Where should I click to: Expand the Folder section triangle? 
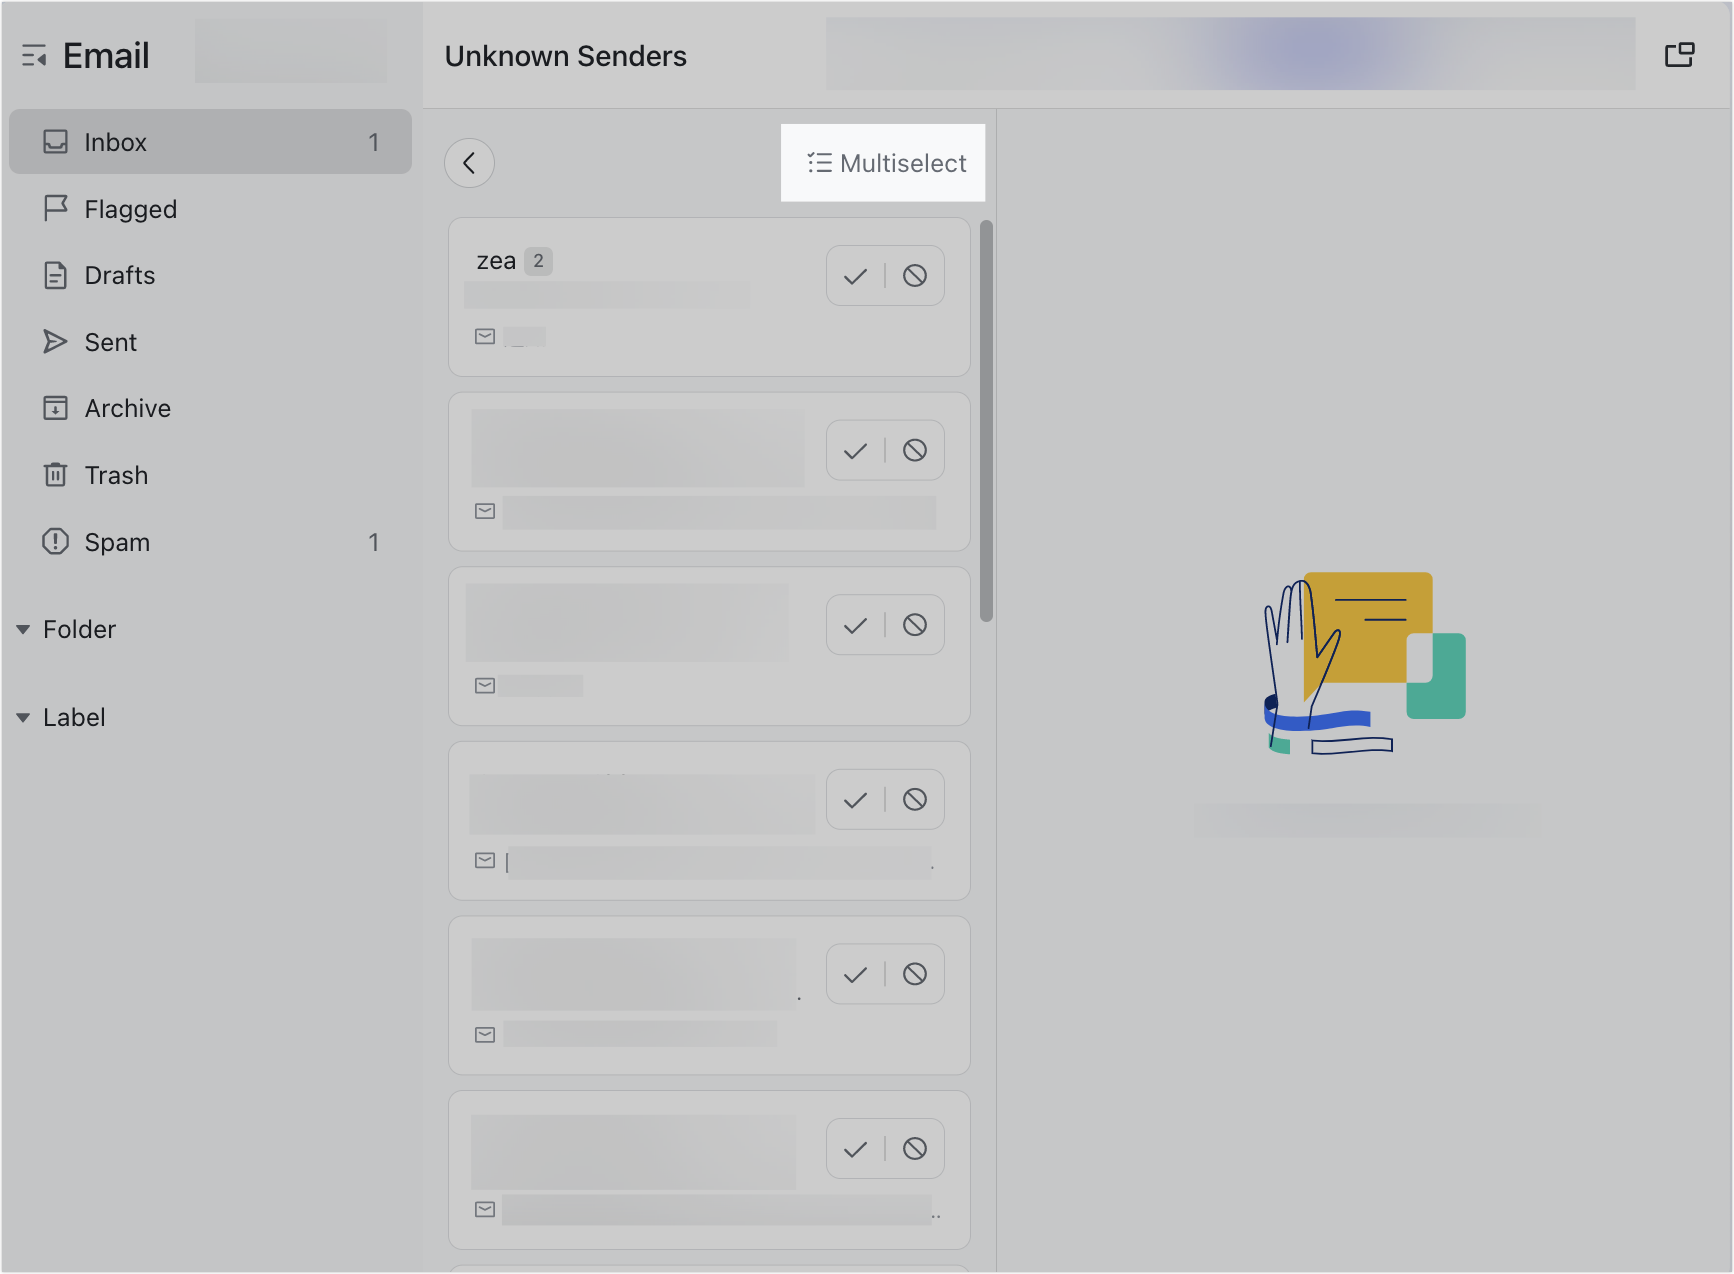point(23,629)
